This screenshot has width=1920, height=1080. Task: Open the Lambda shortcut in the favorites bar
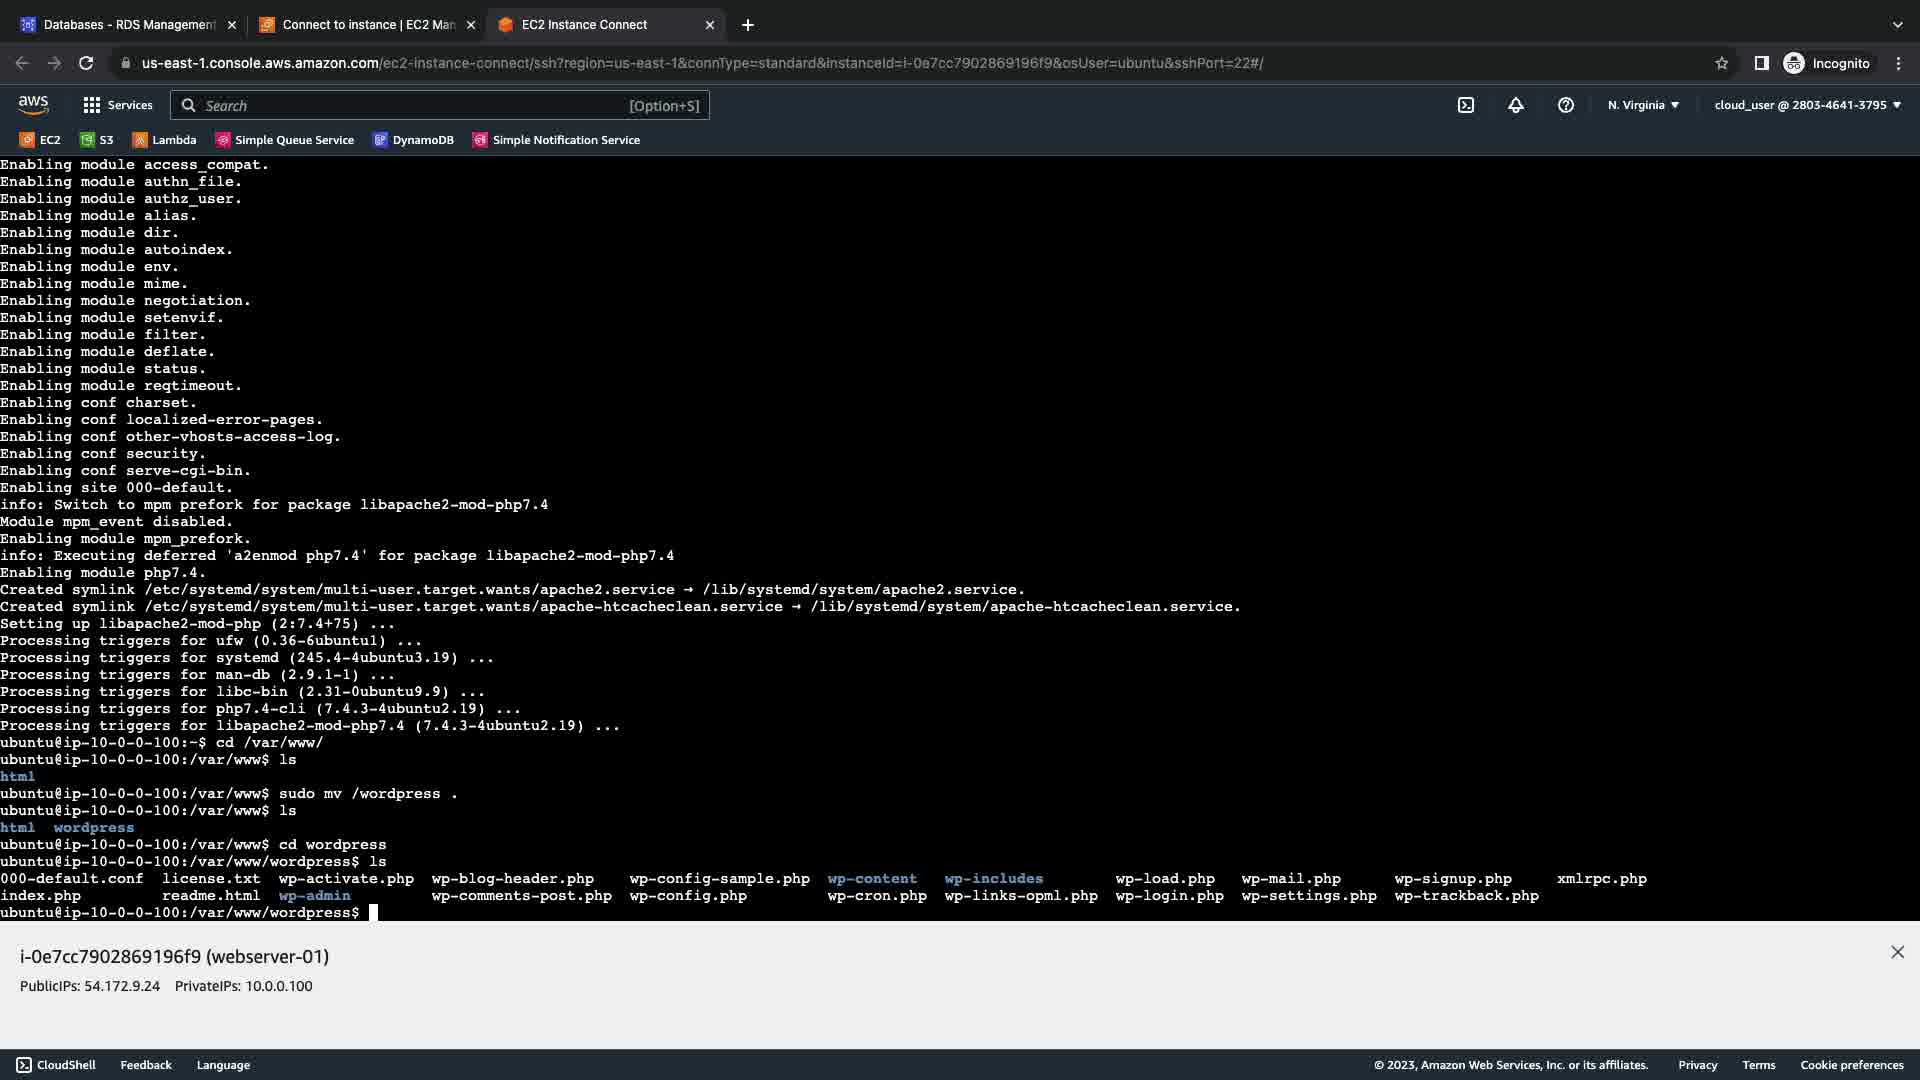pyautogui.click(x=164, y=140)
